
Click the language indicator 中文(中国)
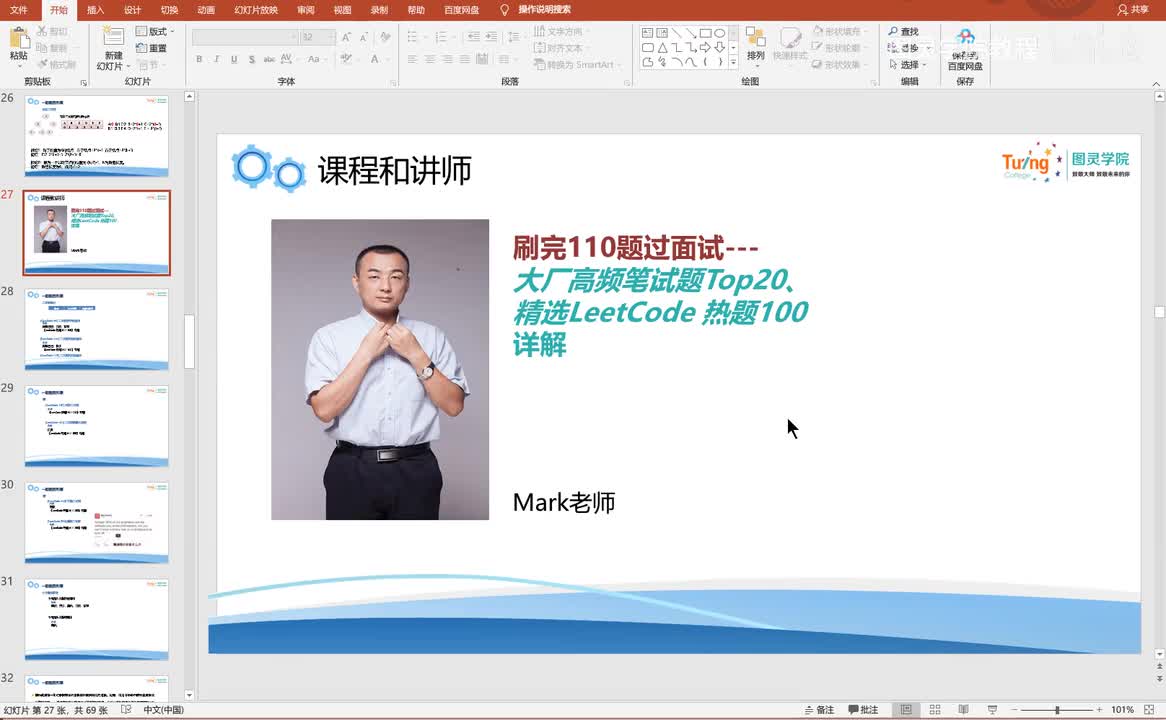click(164, 710)
